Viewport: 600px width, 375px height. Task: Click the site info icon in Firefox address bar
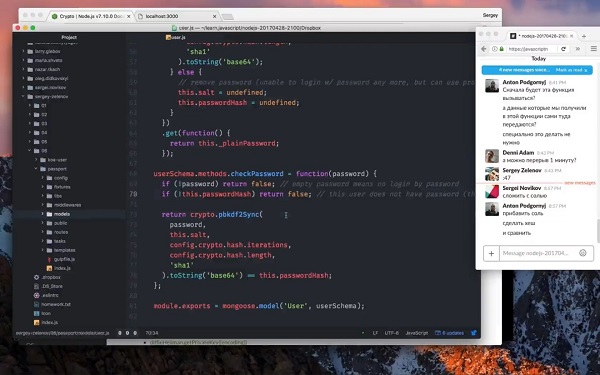point(495,49)
